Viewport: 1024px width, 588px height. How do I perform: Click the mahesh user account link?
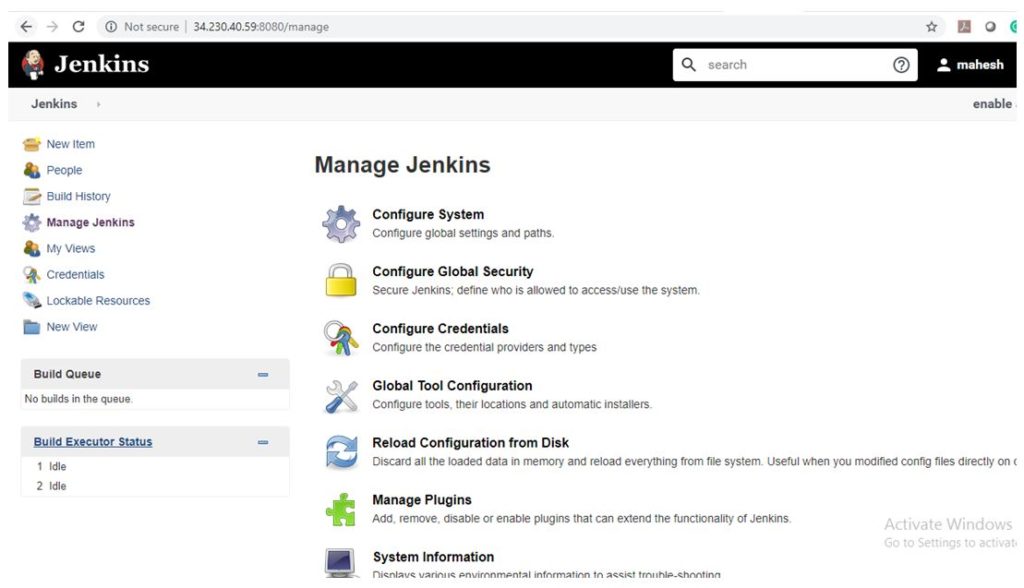[978, 65]
